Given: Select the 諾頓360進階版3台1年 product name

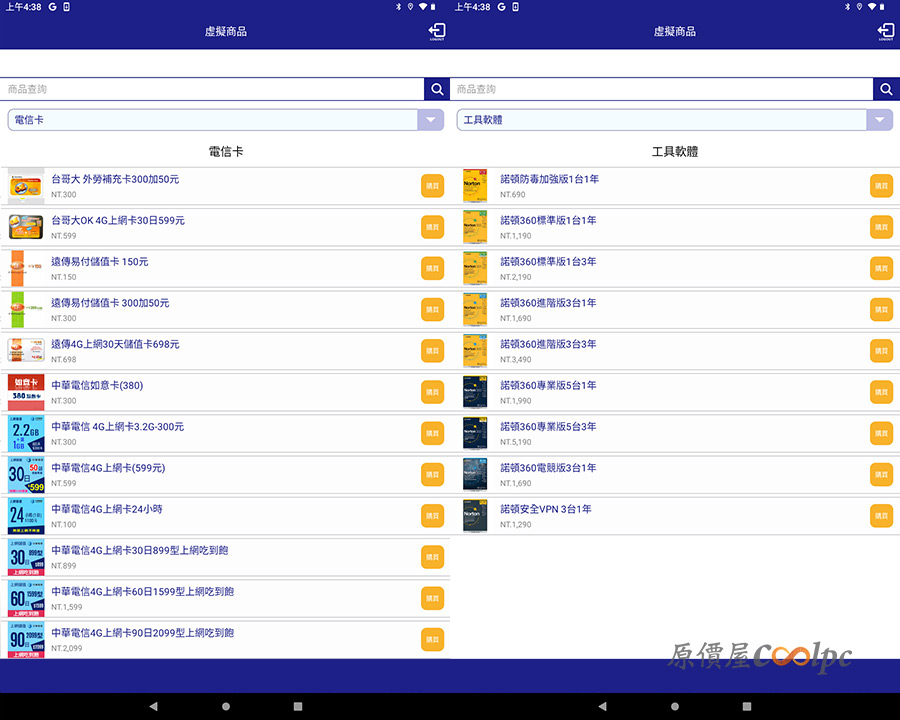Looking at the screenshot, I should pyautogui.click(x=548, y=303).
